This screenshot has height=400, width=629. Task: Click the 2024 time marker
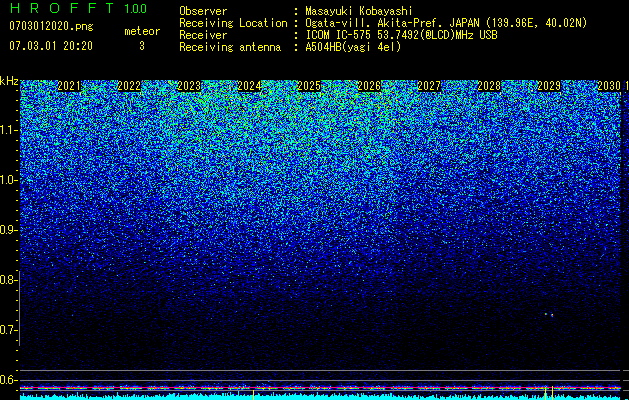tap(249, 86)
